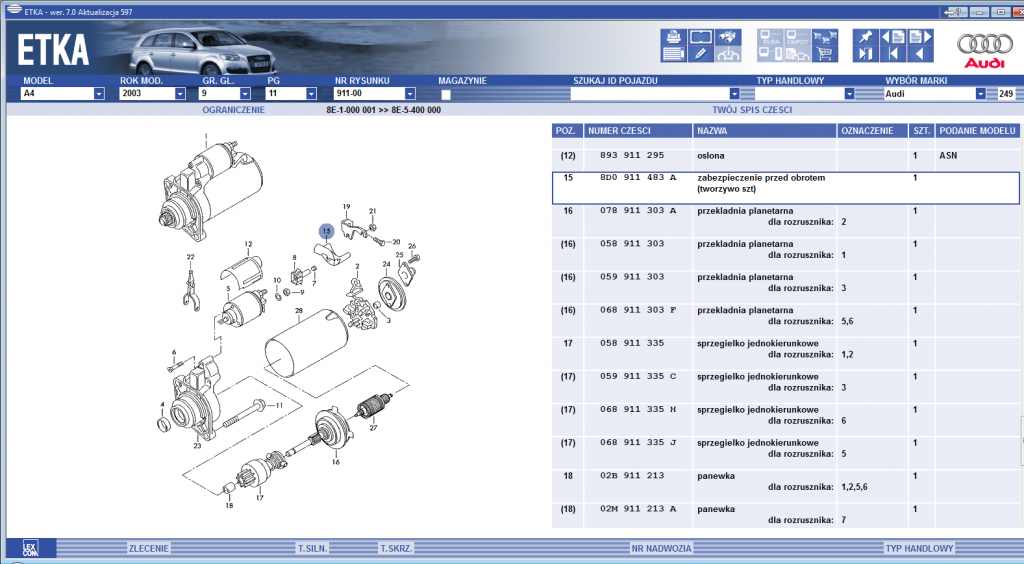Image resolution: width=1024 pixels, height=564 pixels.
Task: Click the TWÓJ SPIS CZESCI link
Action: coord(752,110)
